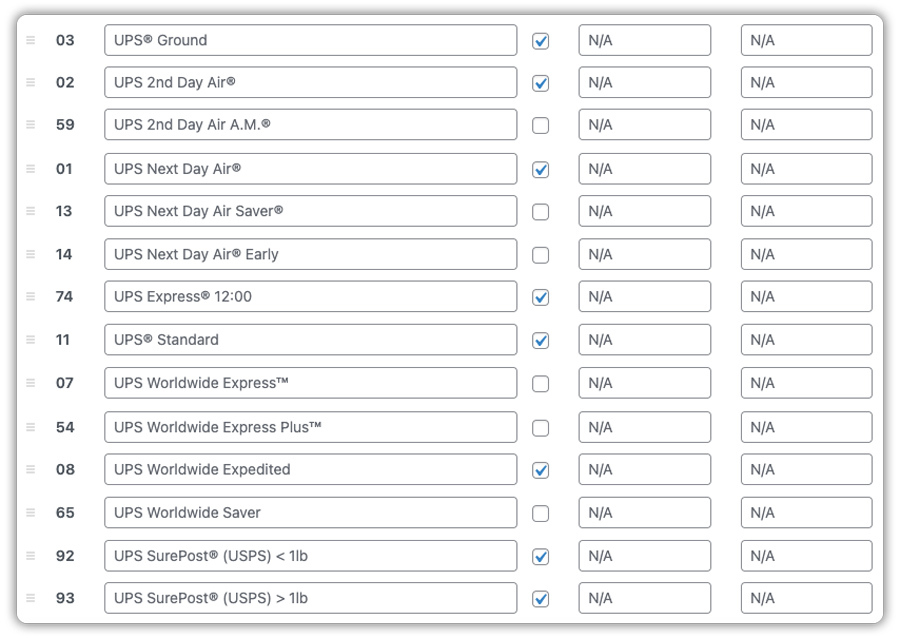This screenshot has width=900, height=638.
Task: Click the reorder handle for UPS Worldwide Saver
Action: click(31, 512)
